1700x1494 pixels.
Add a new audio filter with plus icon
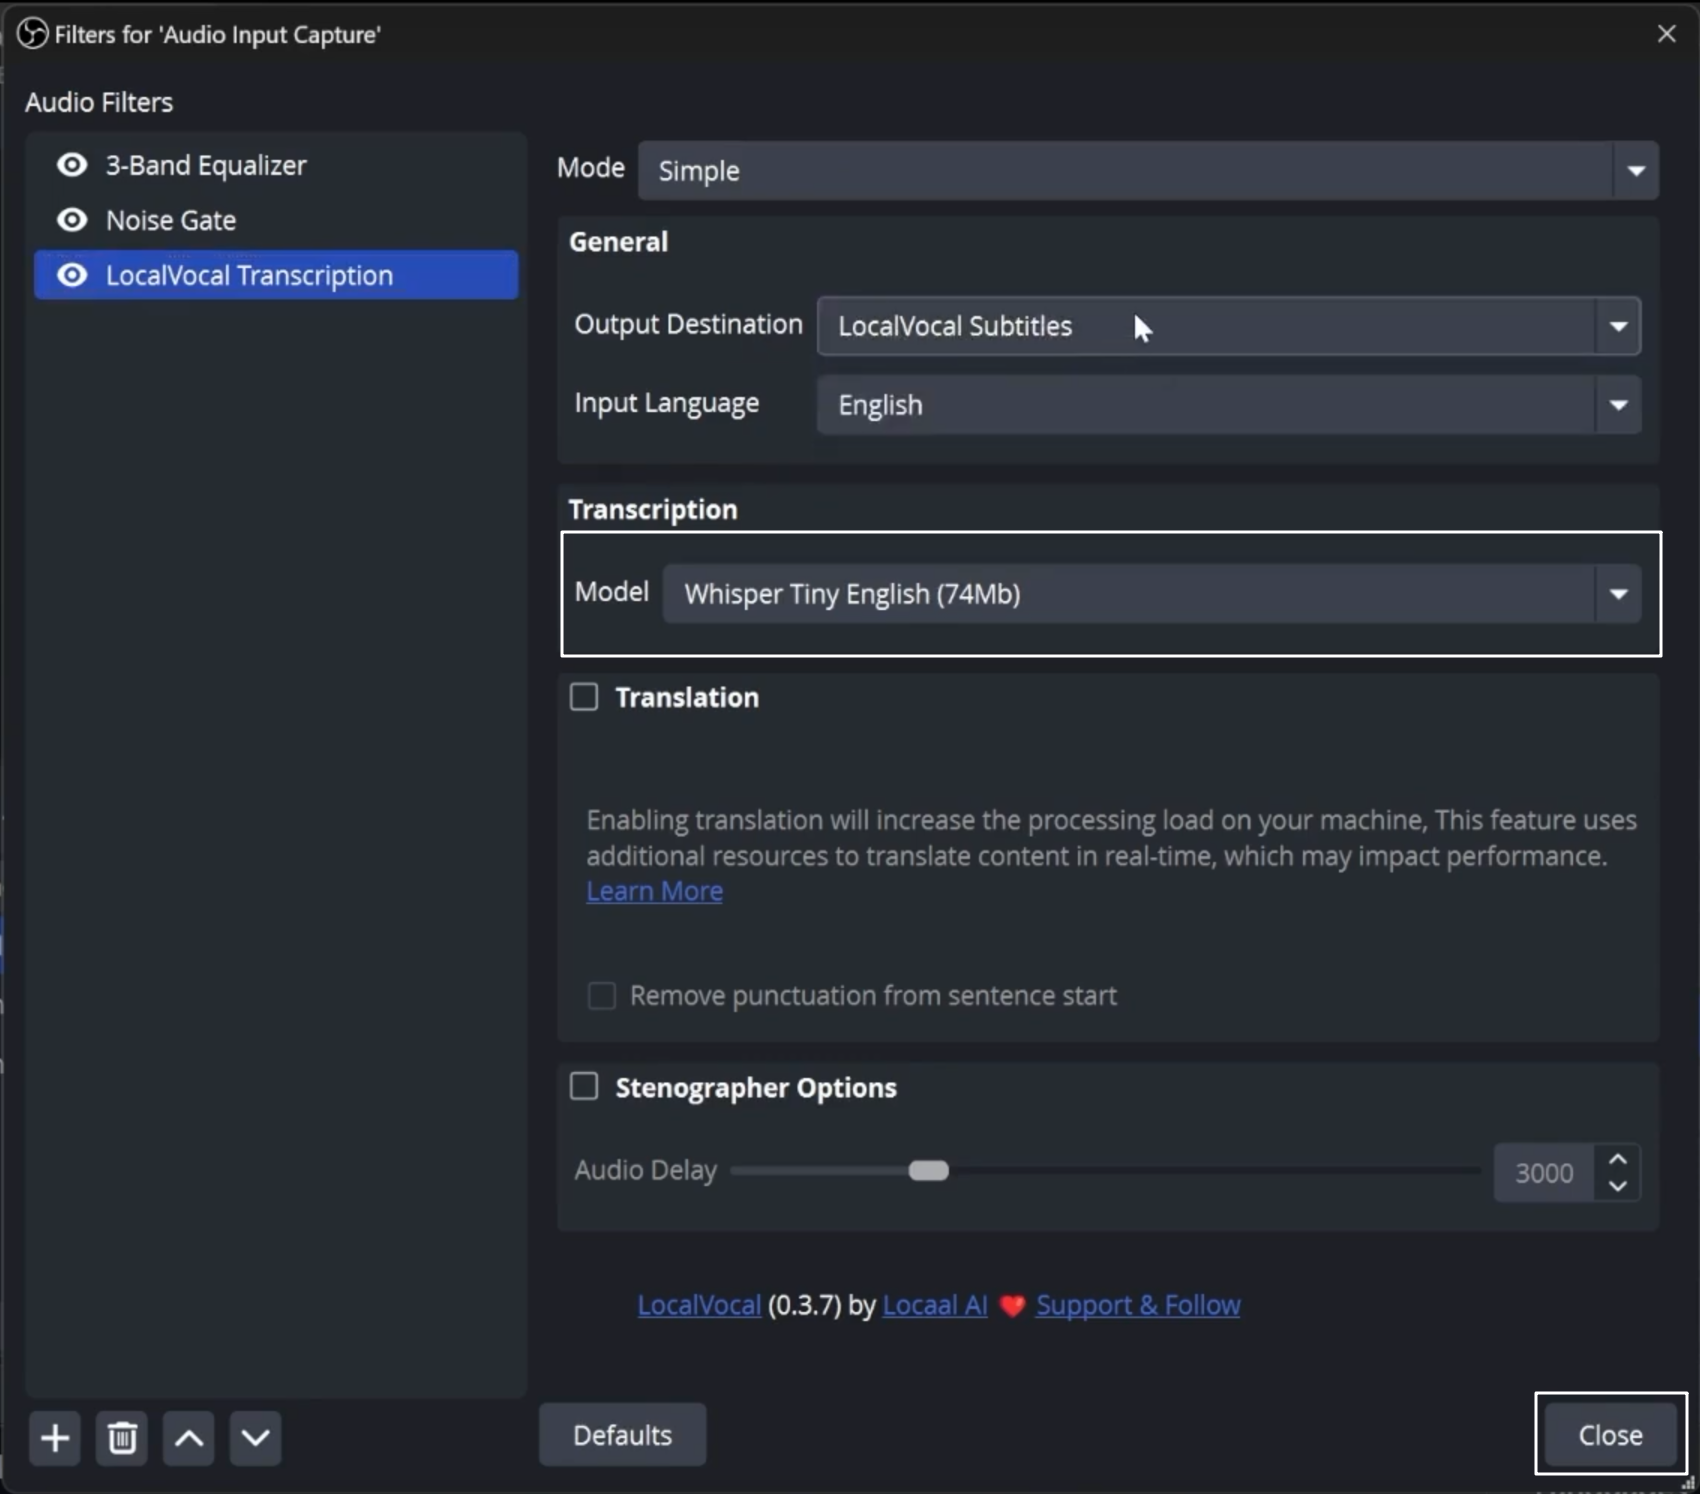pyautogui.click(x=55, y=1438)
